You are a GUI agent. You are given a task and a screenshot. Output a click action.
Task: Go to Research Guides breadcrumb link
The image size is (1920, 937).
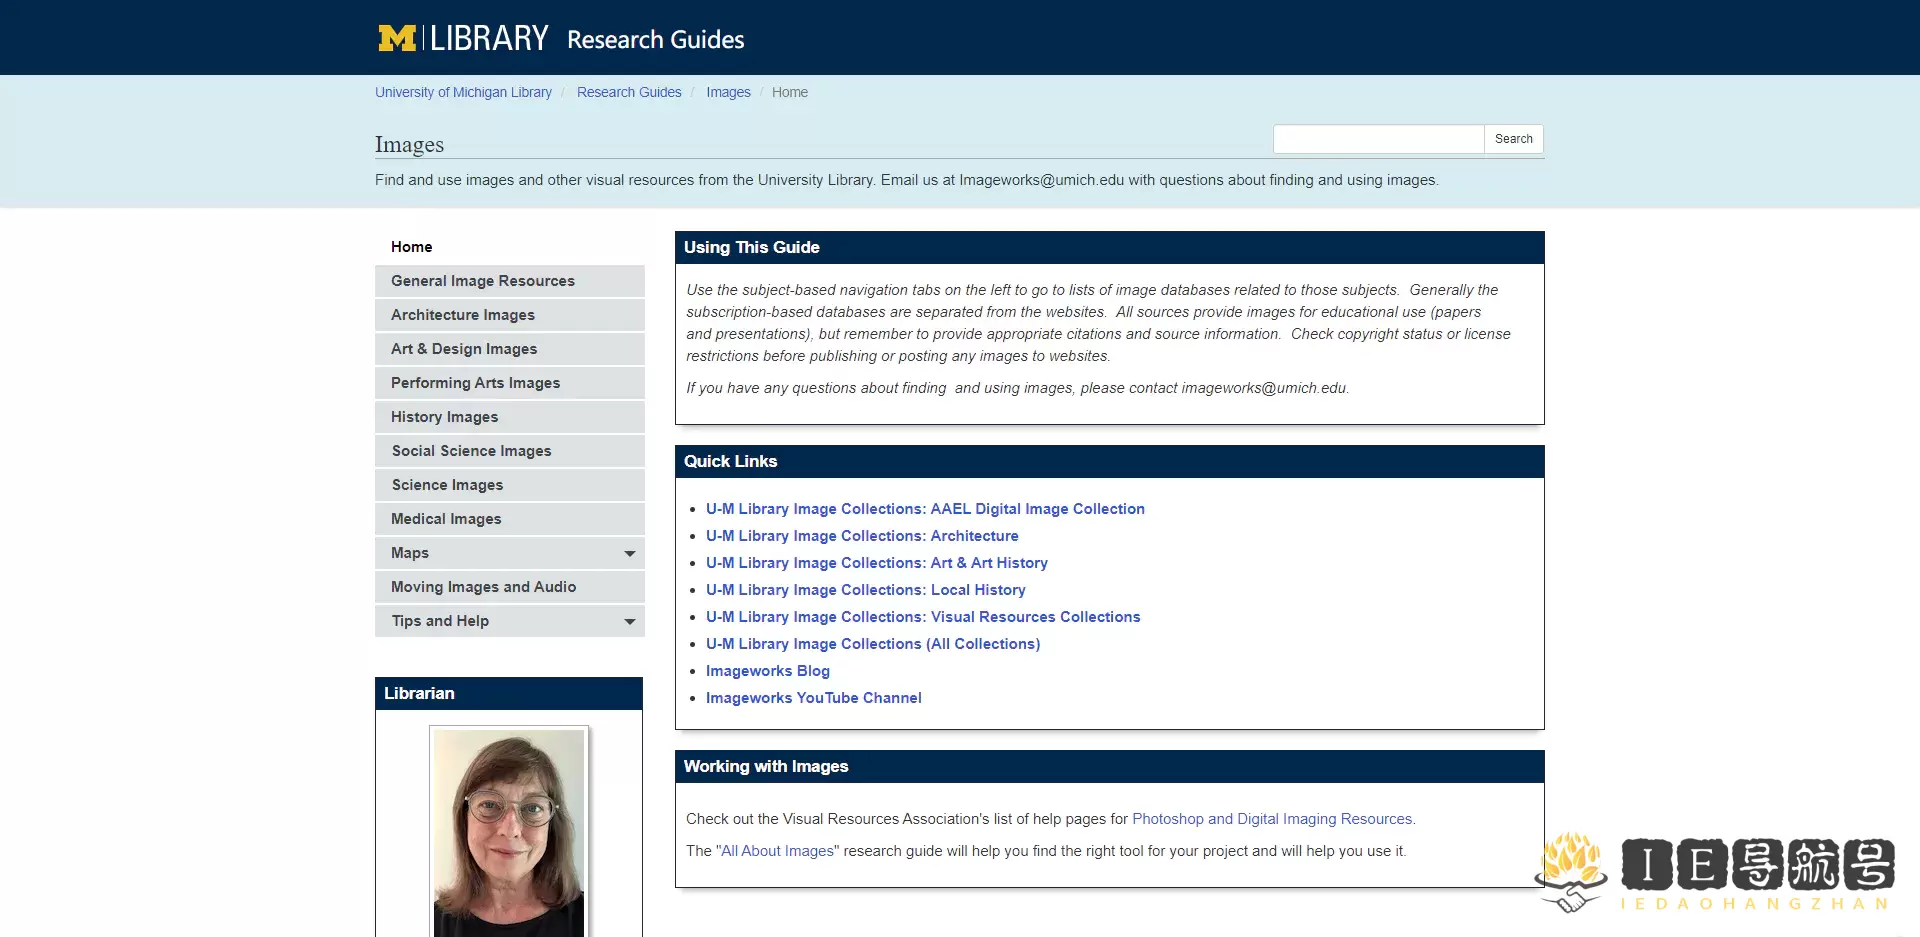[629, 92]
